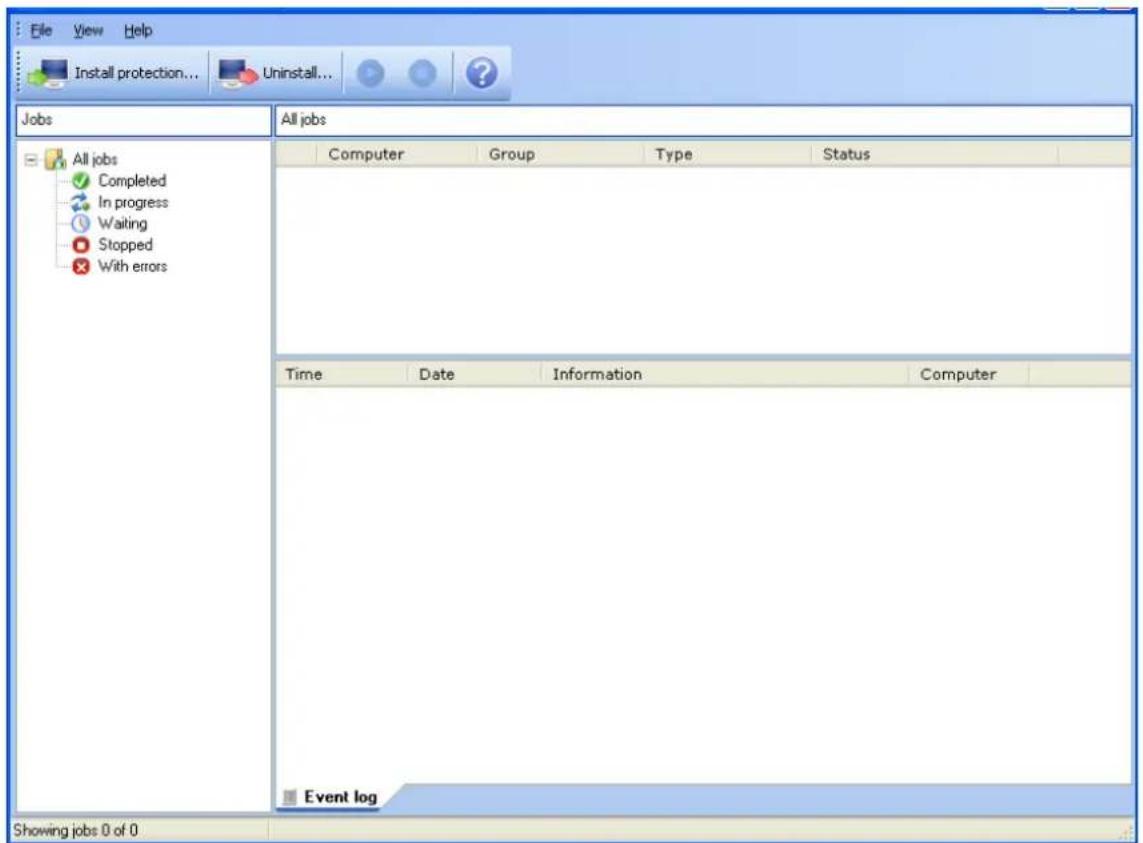Click the All jobs list panel header
Image resolution: width=1143 pixels, height=843 pixels.
pos(703,120)
